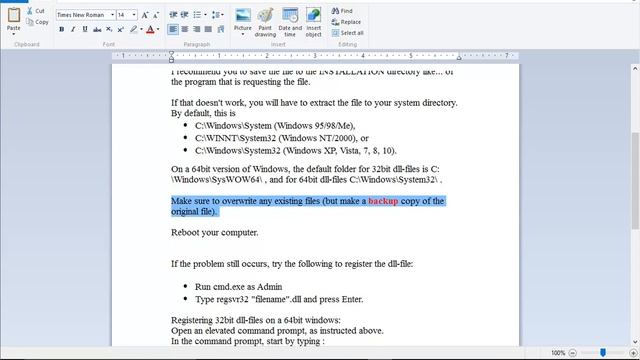Image resolution: width=640 pixels, height=360 pixels.
Task: Open the highlight color dropdown arrow
Action: (141, 29)
